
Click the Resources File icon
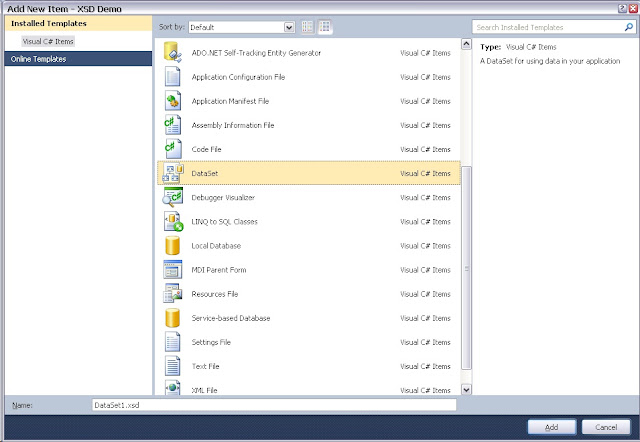[x=172, y=294]
